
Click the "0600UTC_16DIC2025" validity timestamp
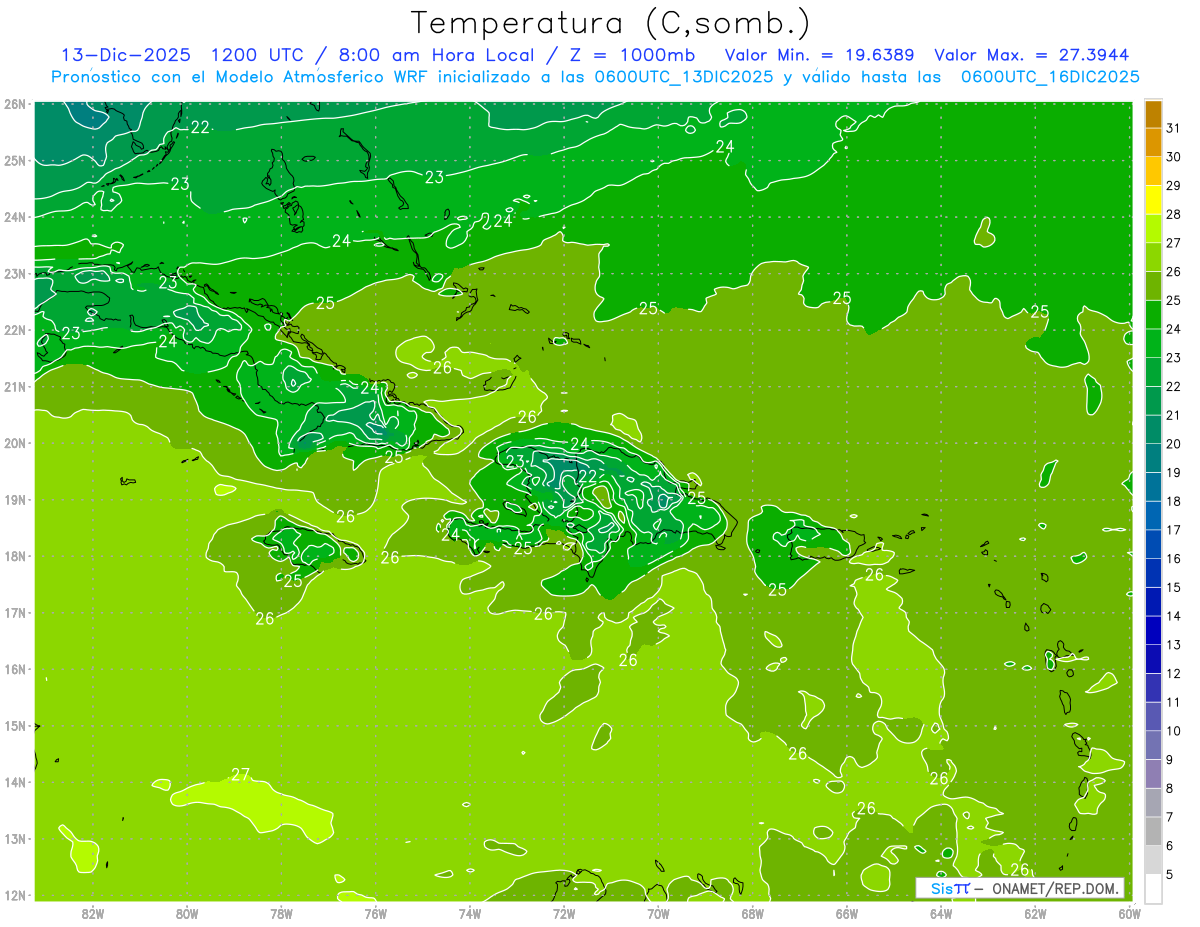tap(1050, 77)
